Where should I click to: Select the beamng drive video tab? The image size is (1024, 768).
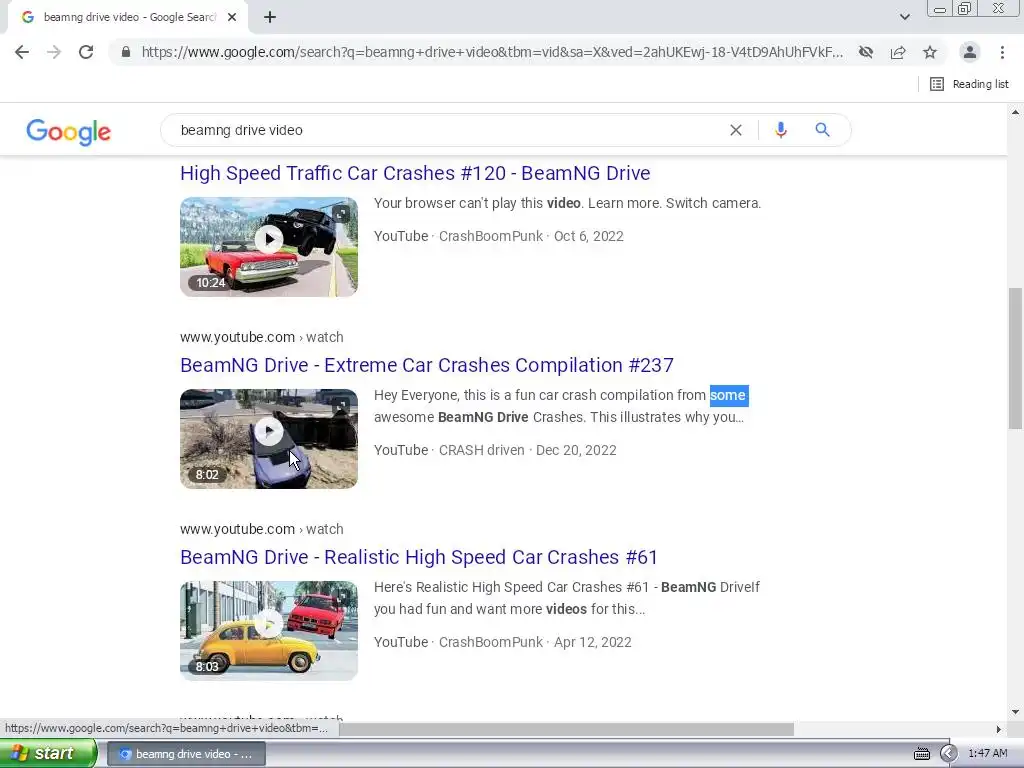click(x=128, y=18)
